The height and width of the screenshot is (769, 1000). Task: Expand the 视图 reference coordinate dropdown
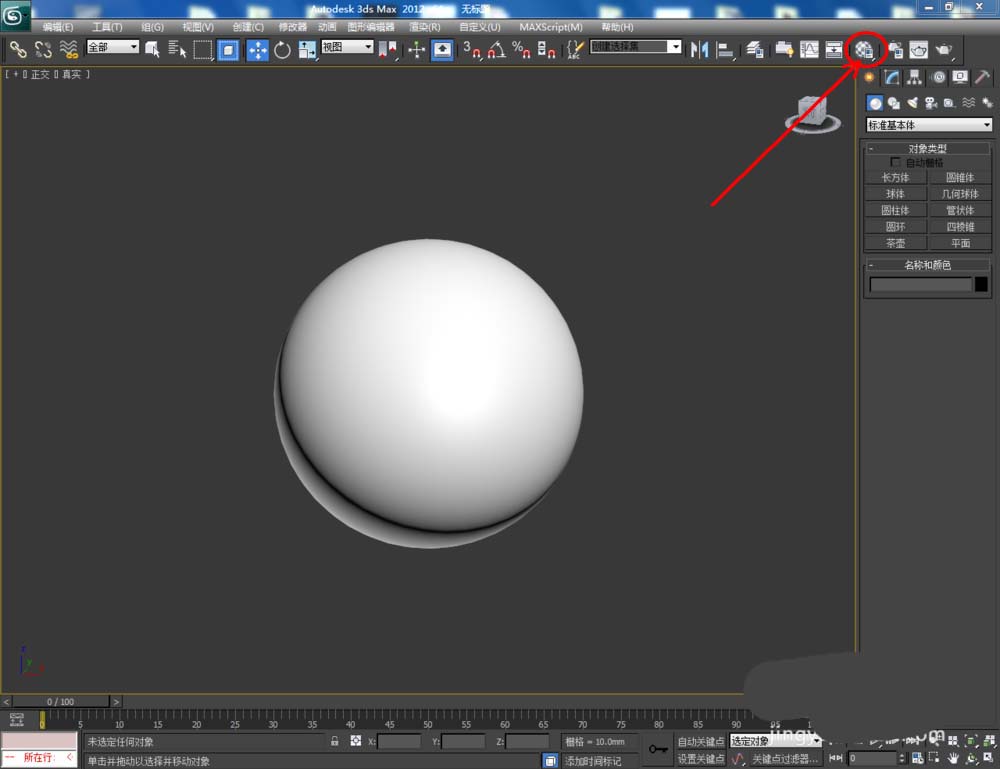coord(347,47)
